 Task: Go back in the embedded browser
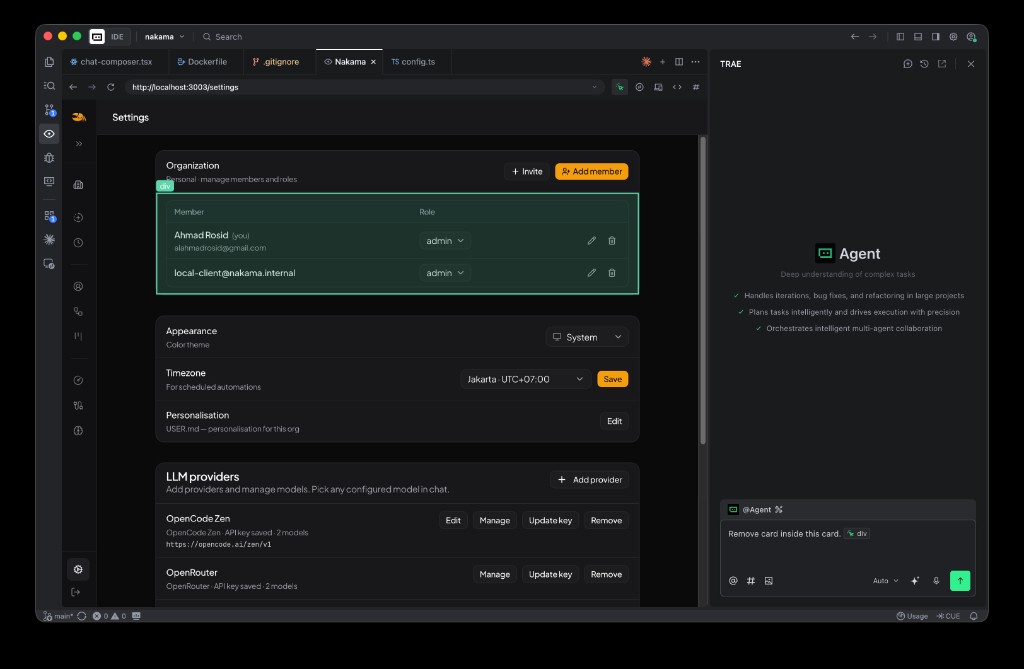pyautogui.click(x=73, y=87)
